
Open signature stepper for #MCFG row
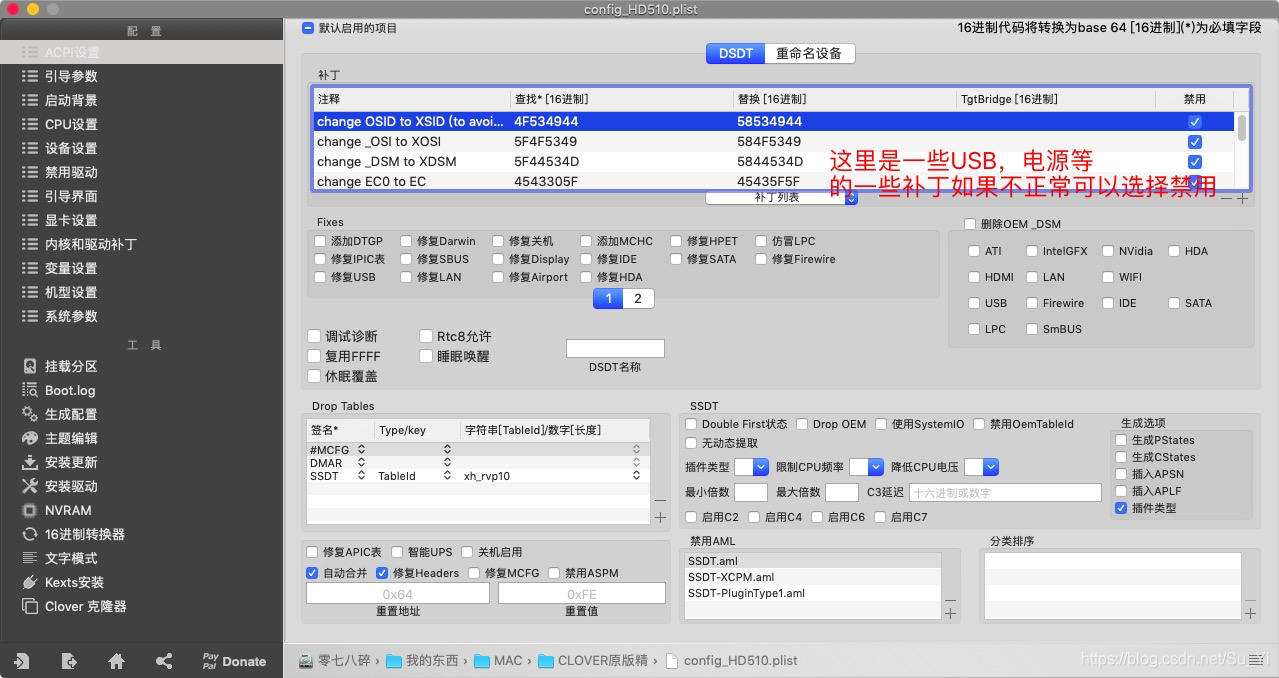361,450
